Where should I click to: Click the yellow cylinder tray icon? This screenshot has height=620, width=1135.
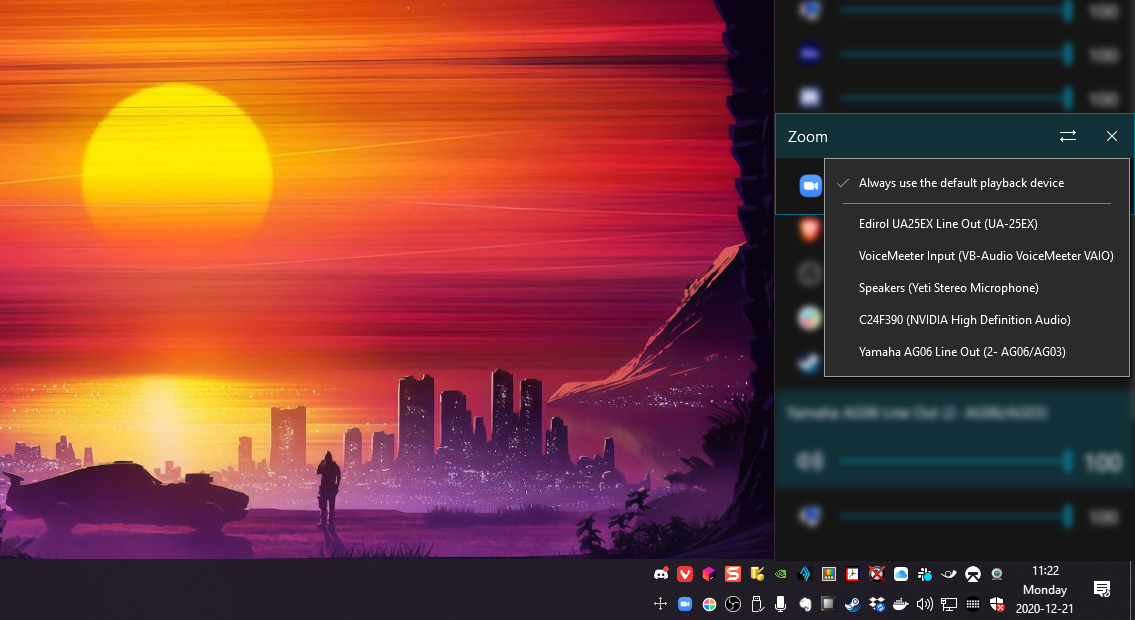pyautogui.click(x=757, y=574)
